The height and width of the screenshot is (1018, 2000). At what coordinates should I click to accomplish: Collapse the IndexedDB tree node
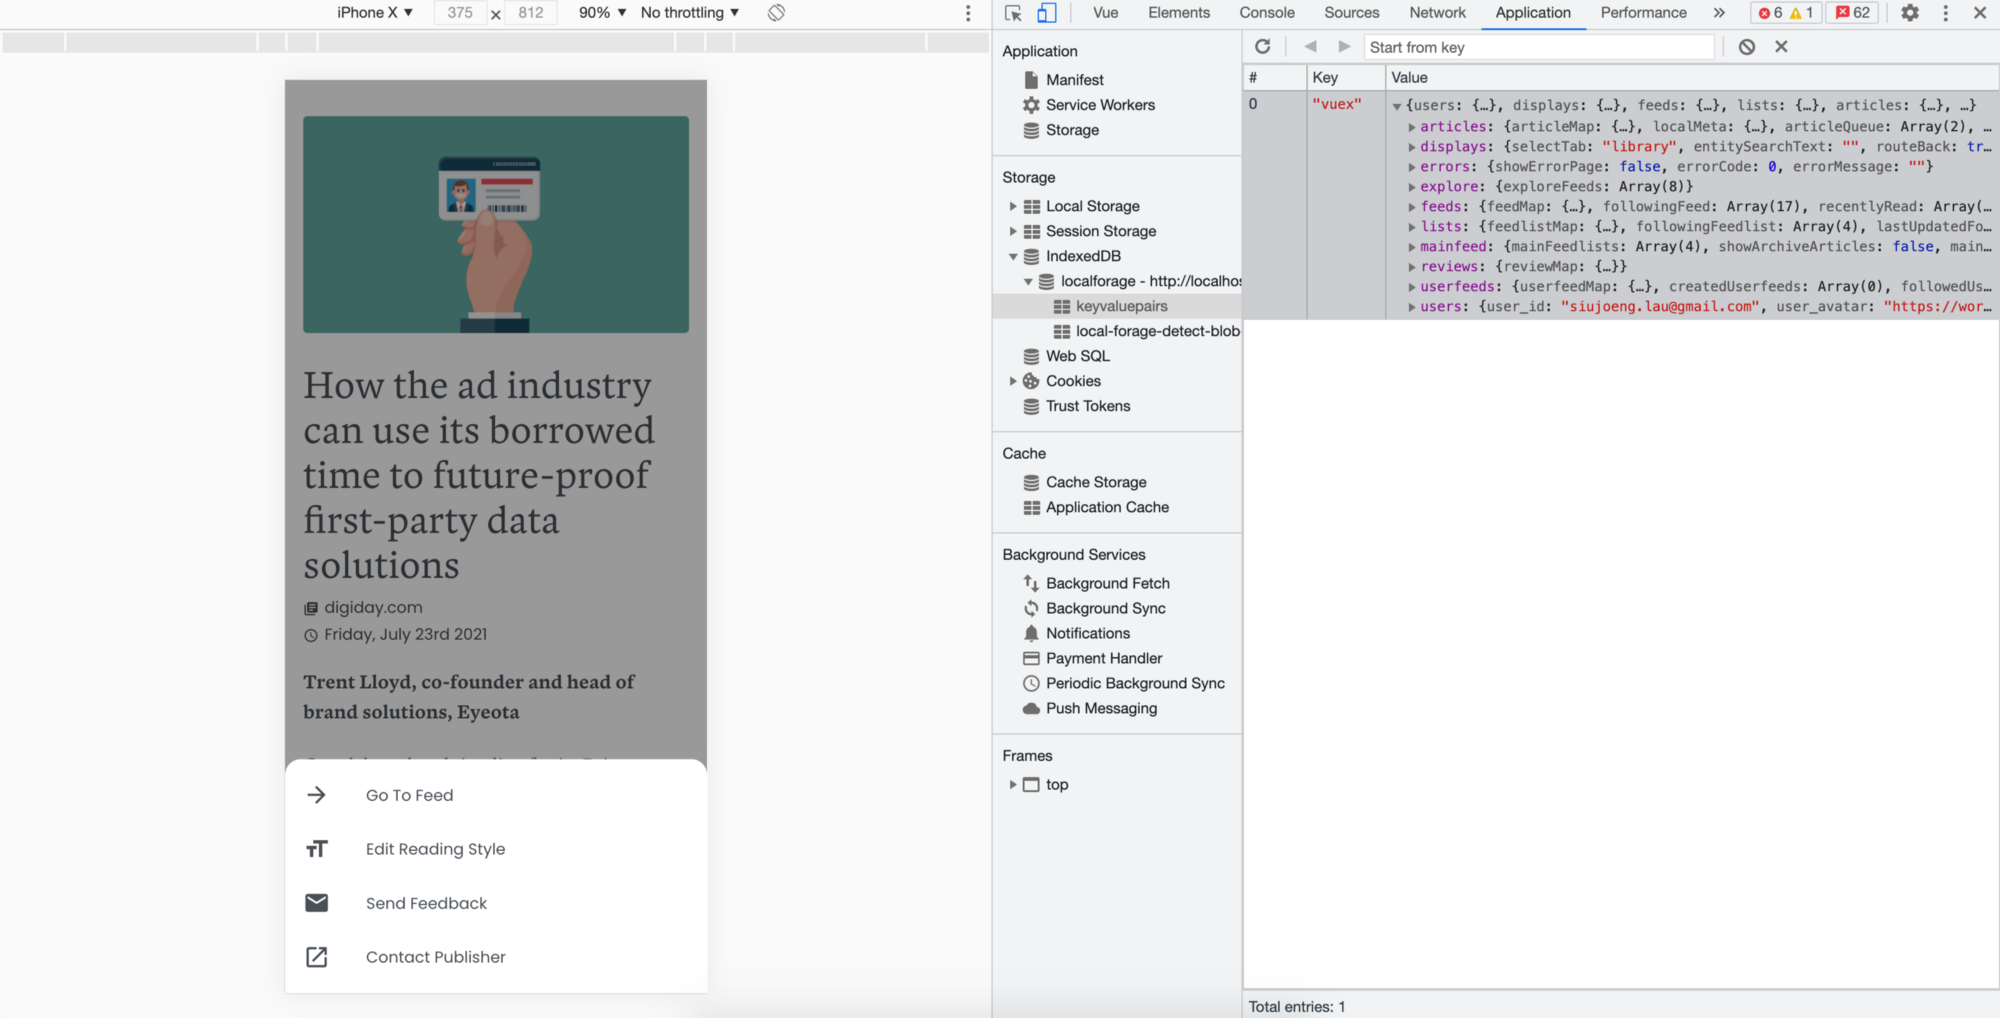(1013, 257)
